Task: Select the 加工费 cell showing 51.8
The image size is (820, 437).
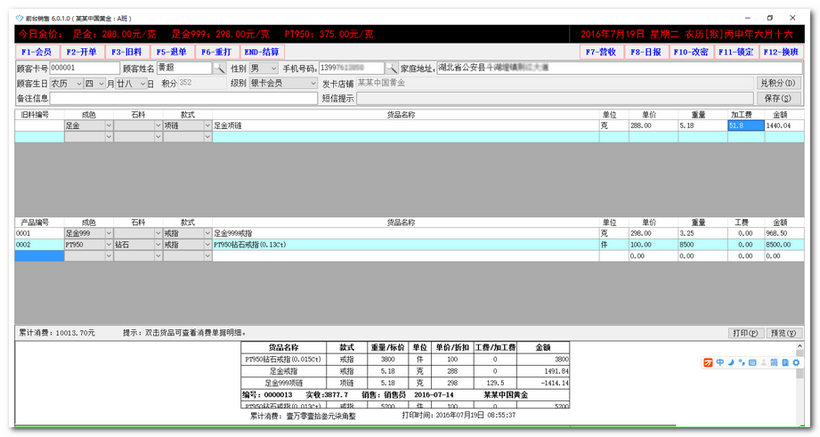Action: point(746,125)
